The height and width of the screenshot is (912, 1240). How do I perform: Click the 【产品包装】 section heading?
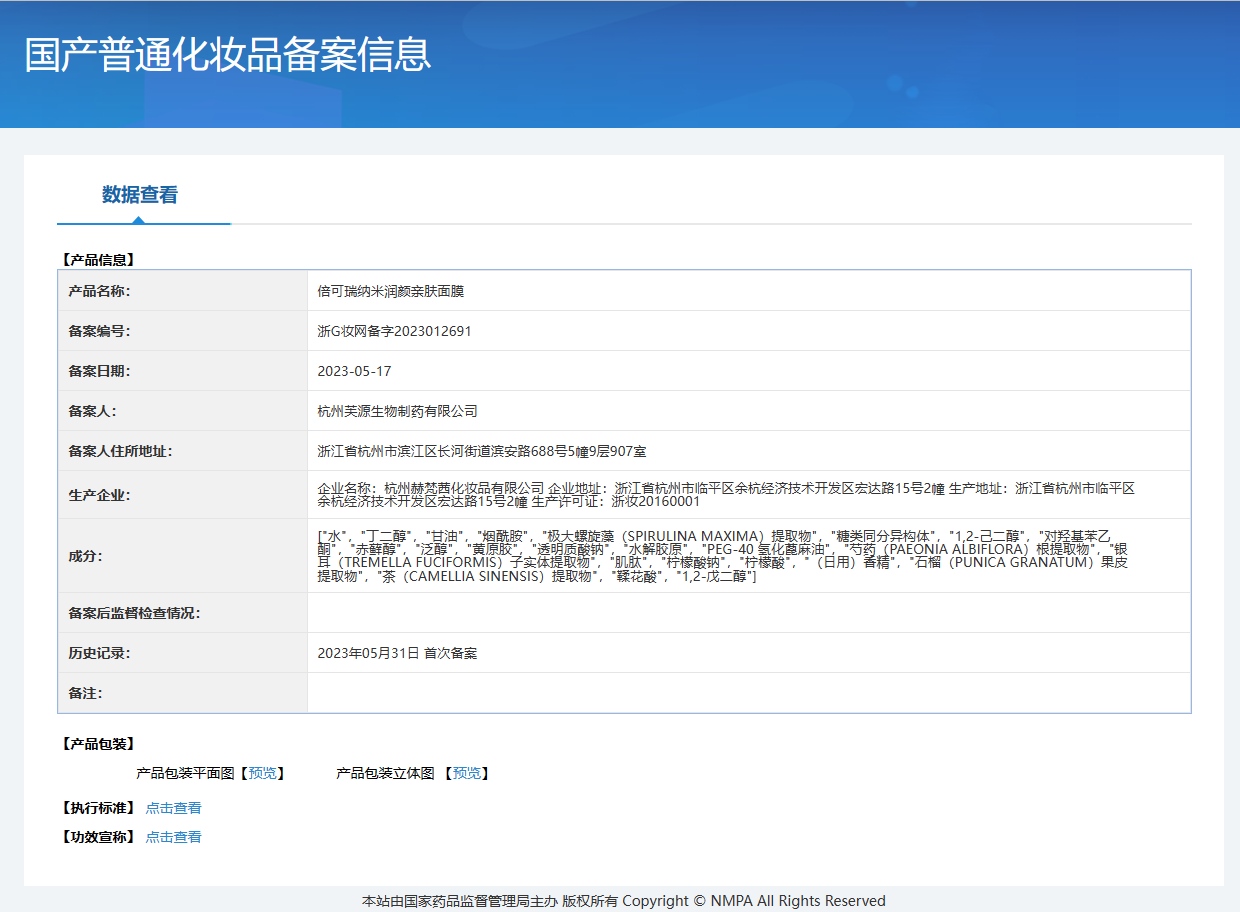point(98,744)
